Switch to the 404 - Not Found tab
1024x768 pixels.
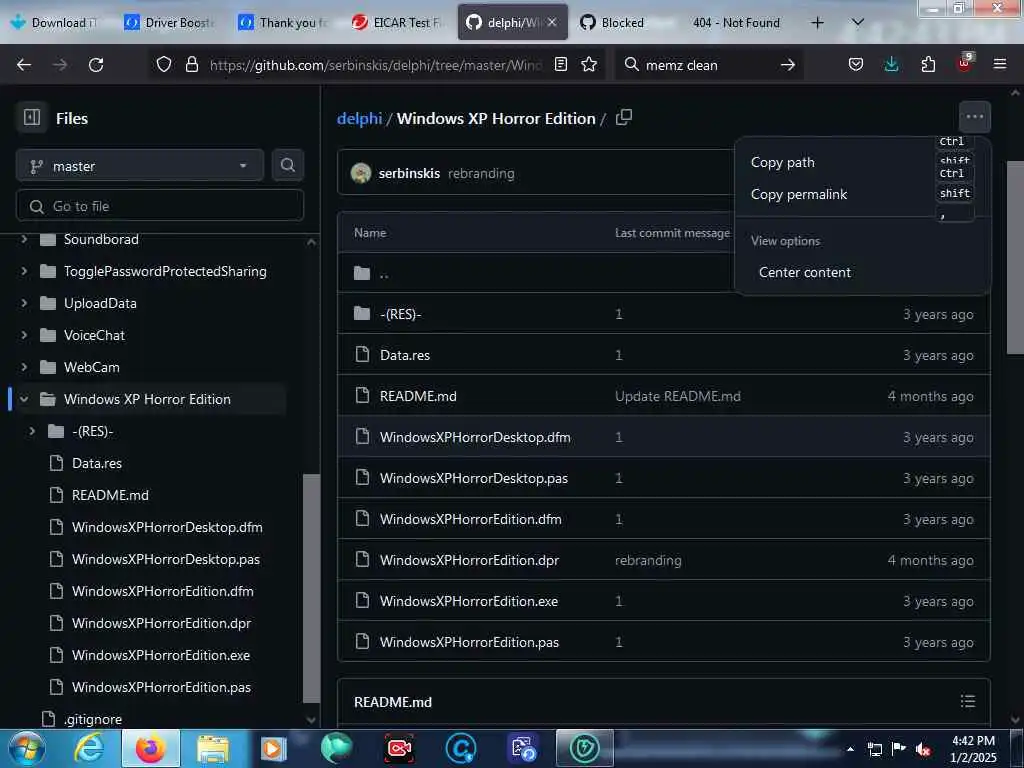tap(736, 23)
